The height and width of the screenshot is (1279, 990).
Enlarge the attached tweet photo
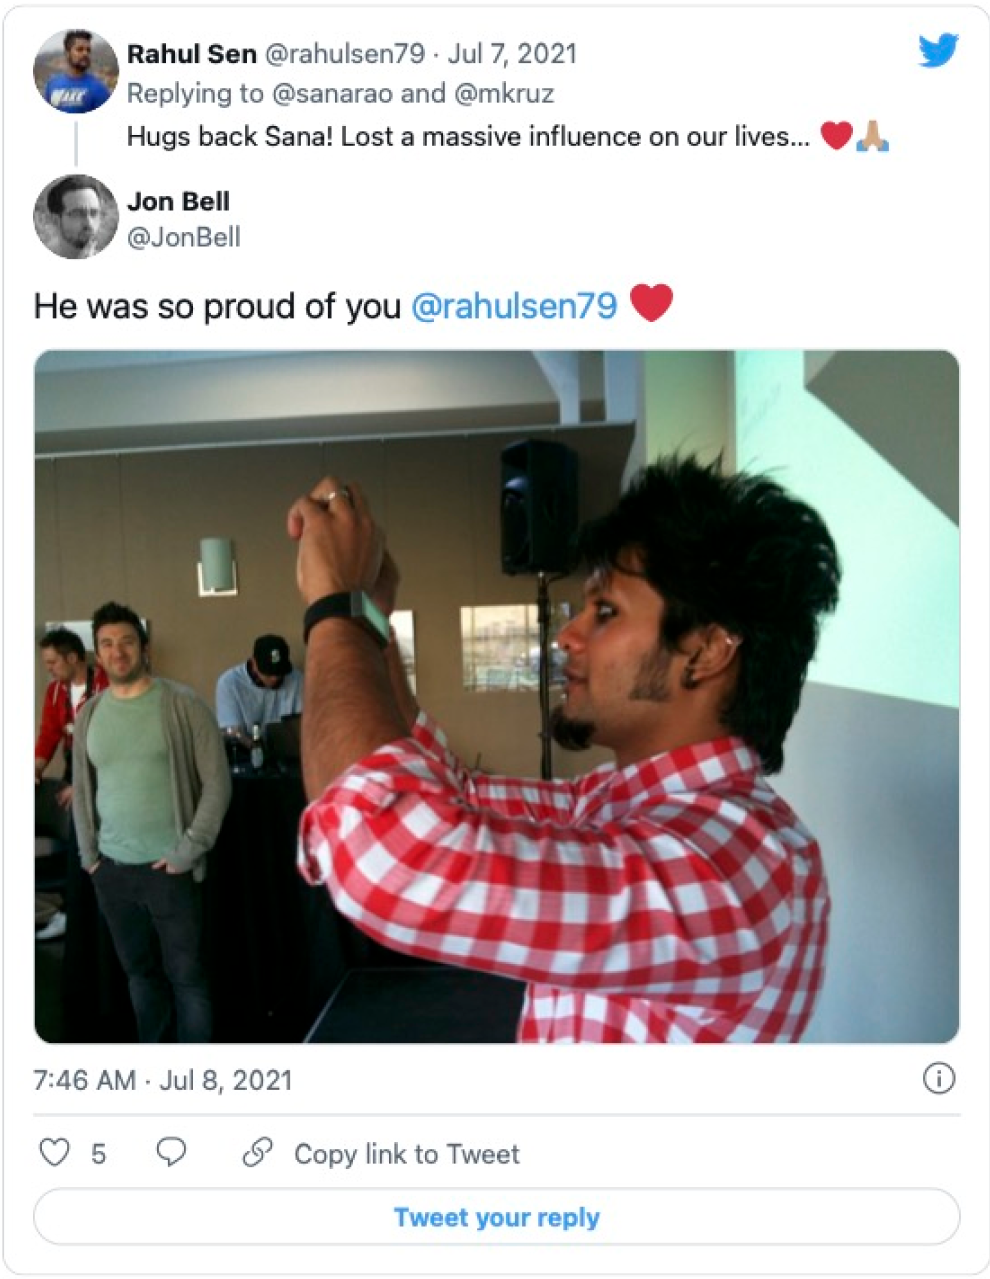496,697
